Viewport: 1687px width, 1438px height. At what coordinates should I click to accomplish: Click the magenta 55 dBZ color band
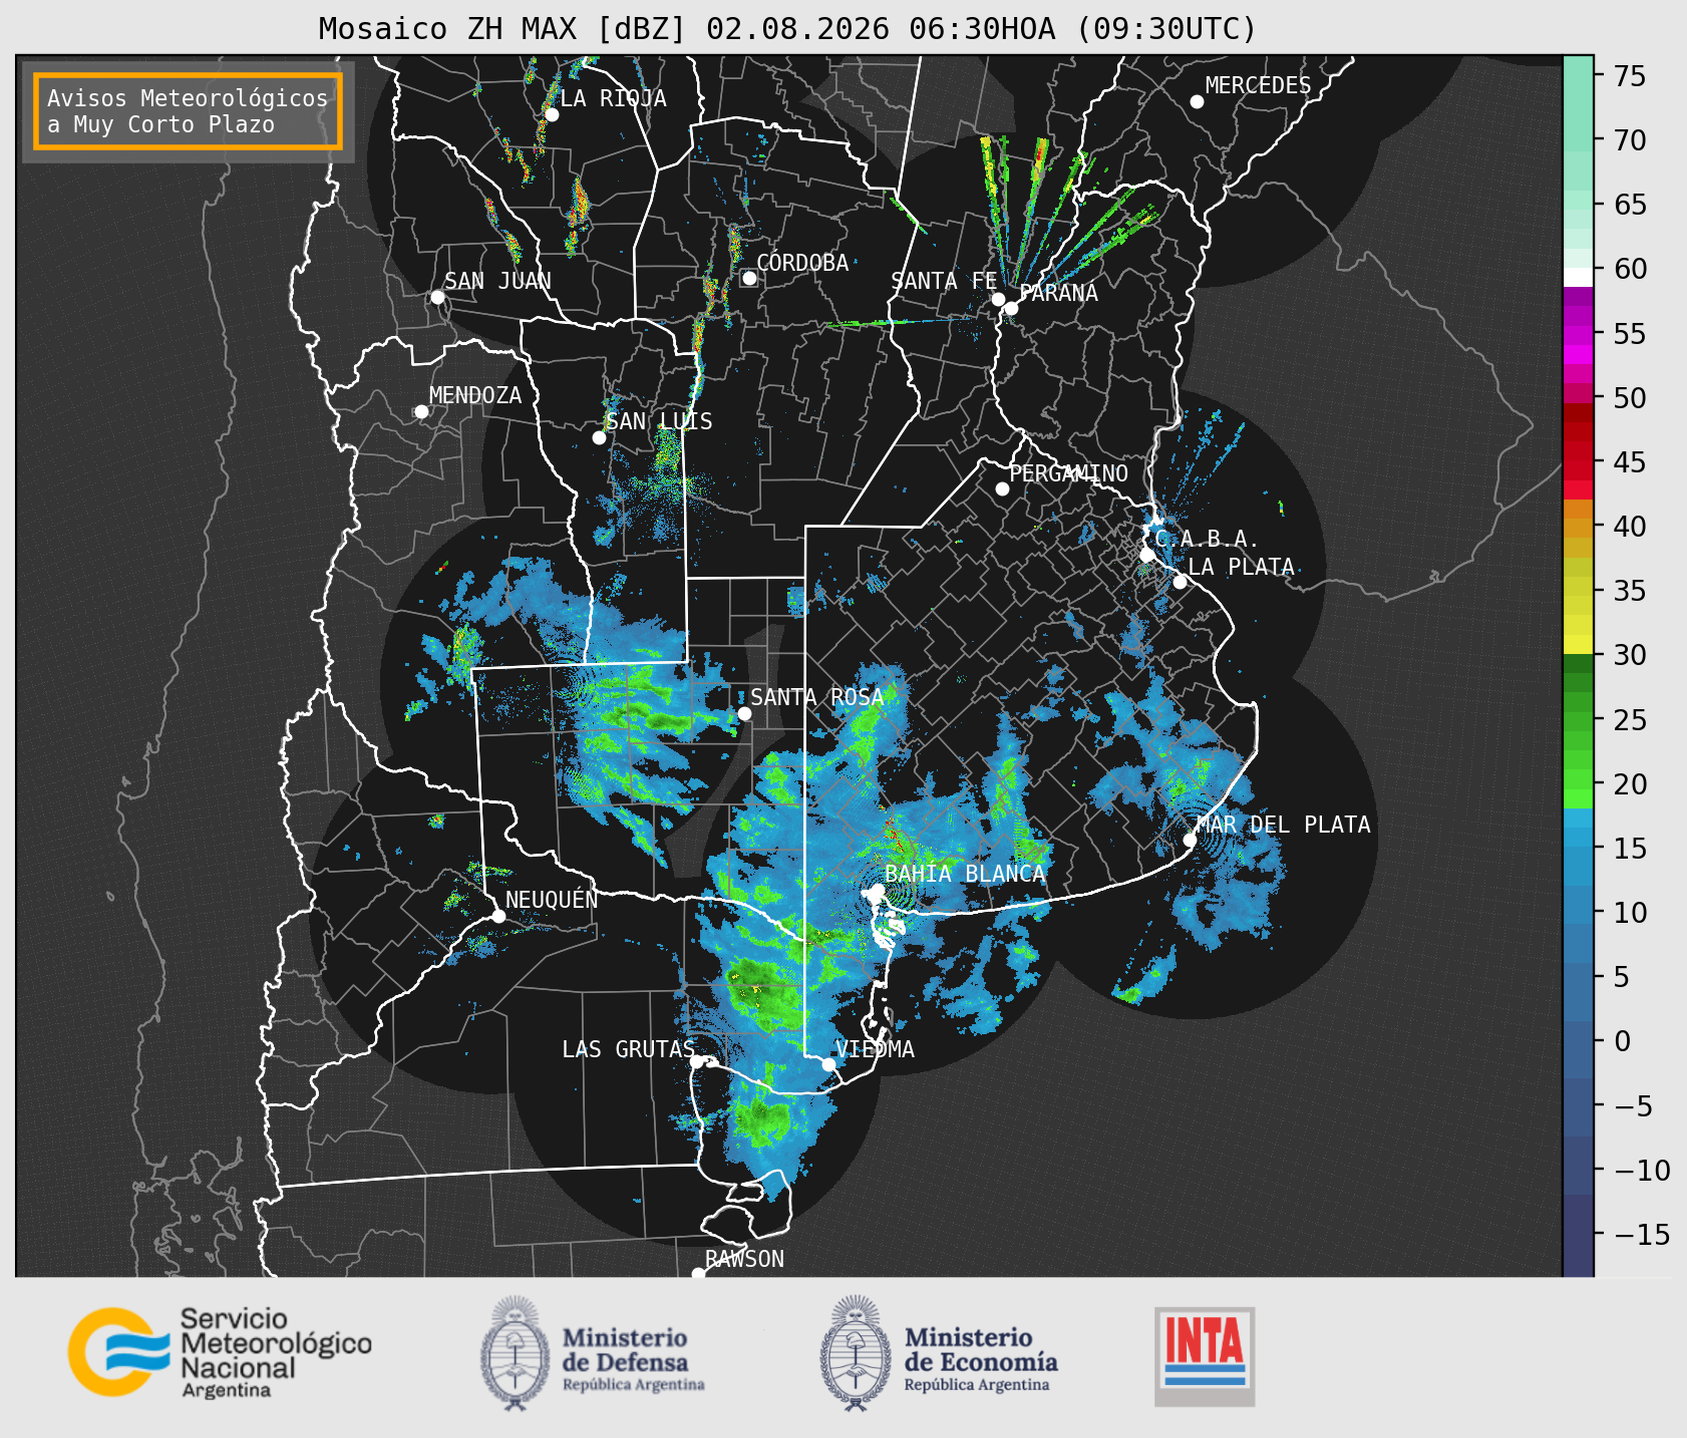[x=1578, y=334]
